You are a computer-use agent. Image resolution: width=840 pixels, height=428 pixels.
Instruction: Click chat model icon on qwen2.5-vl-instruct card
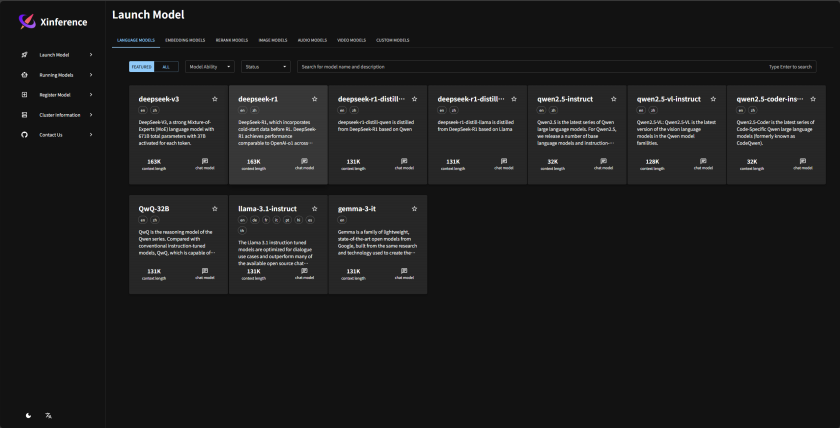point(703,161)
